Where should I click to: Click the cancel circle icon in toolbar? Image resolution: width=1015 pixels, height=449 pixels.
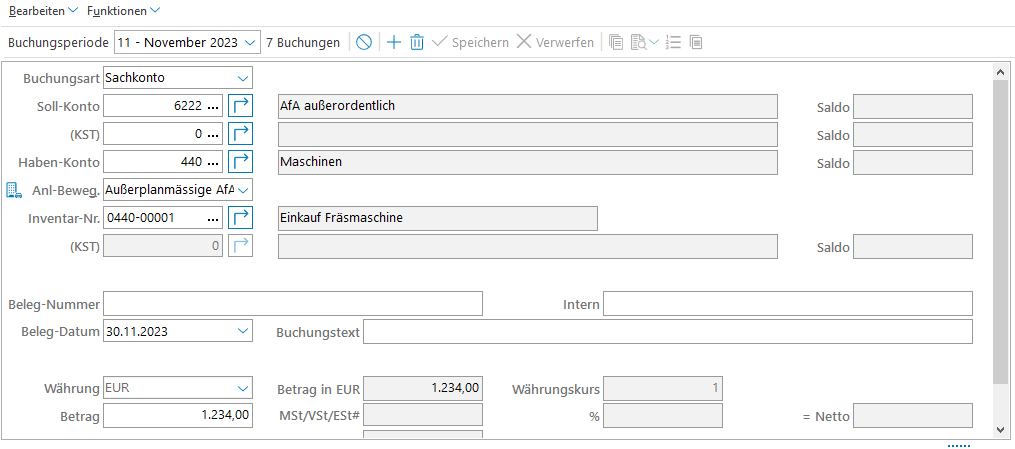click(364, 42)
